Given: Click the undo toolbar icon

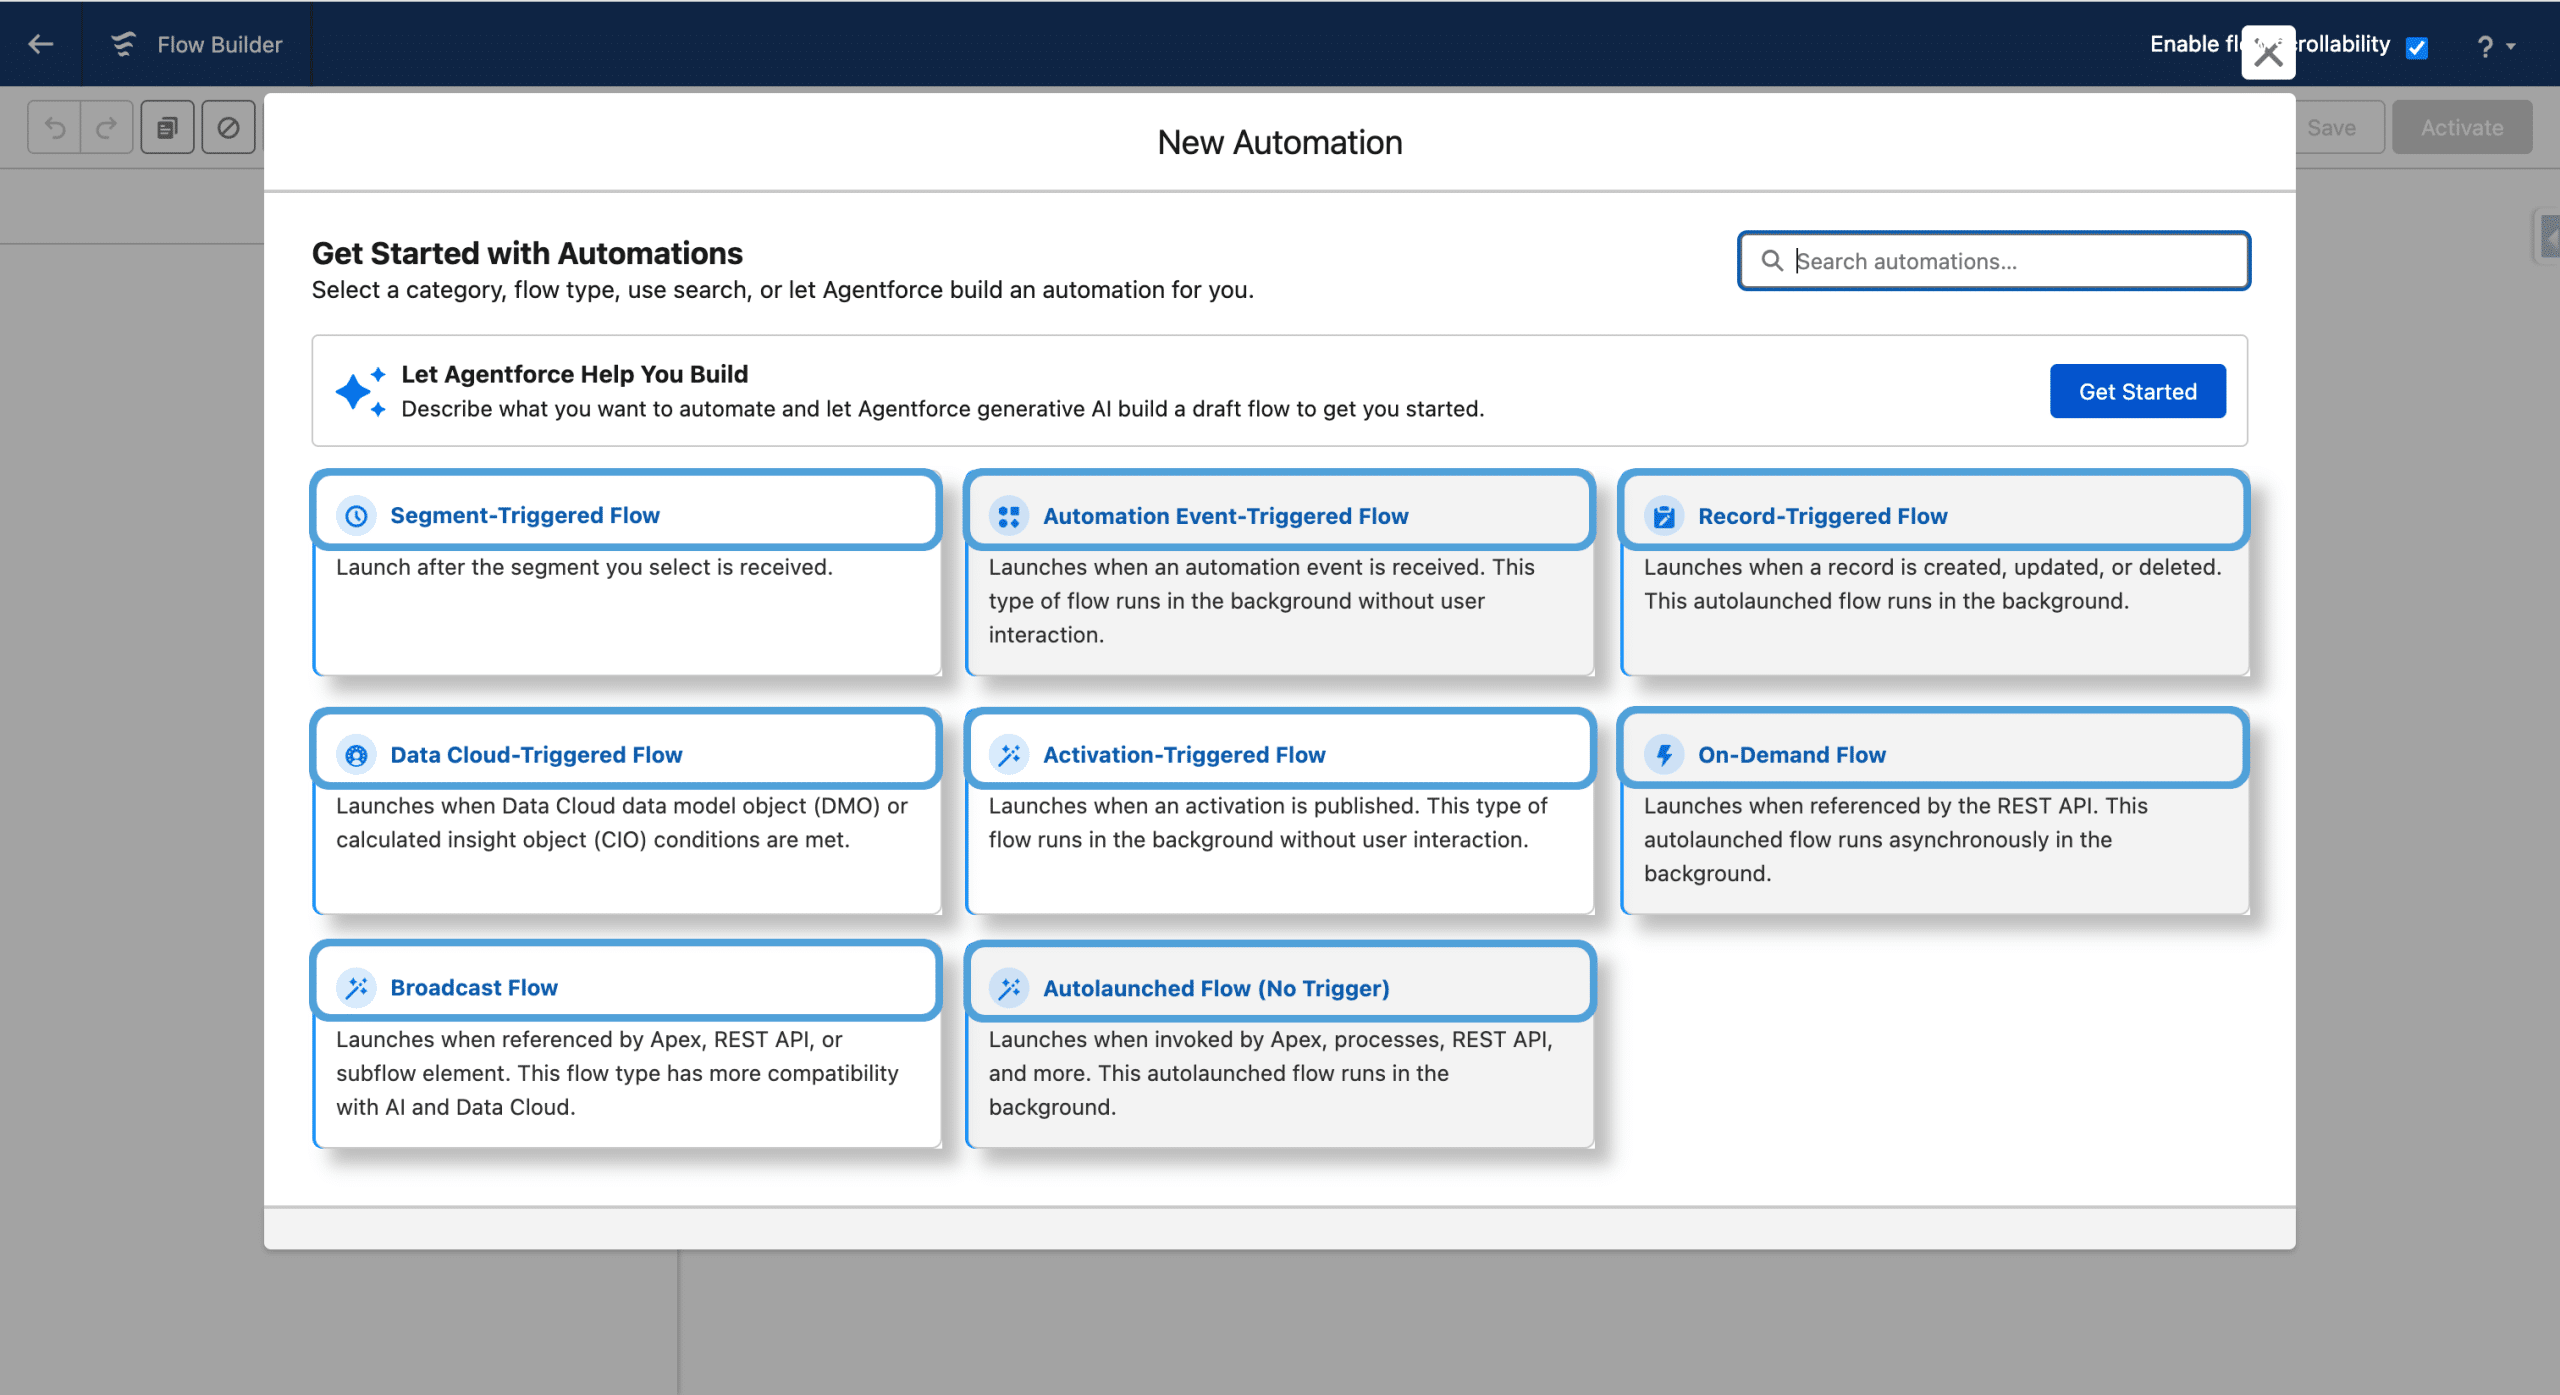Looking at the screenshot, I should coord(55,127).
